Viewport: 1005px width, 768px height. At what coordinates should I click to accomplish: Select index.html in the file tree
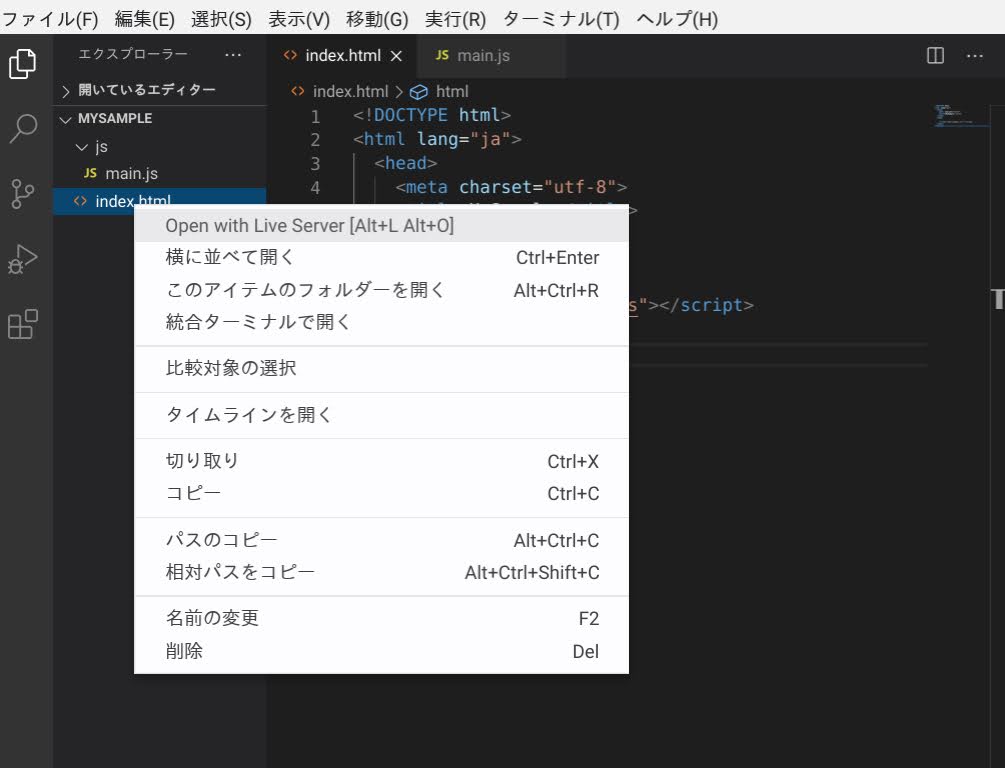pyautogui.click(x=160, y=201)
